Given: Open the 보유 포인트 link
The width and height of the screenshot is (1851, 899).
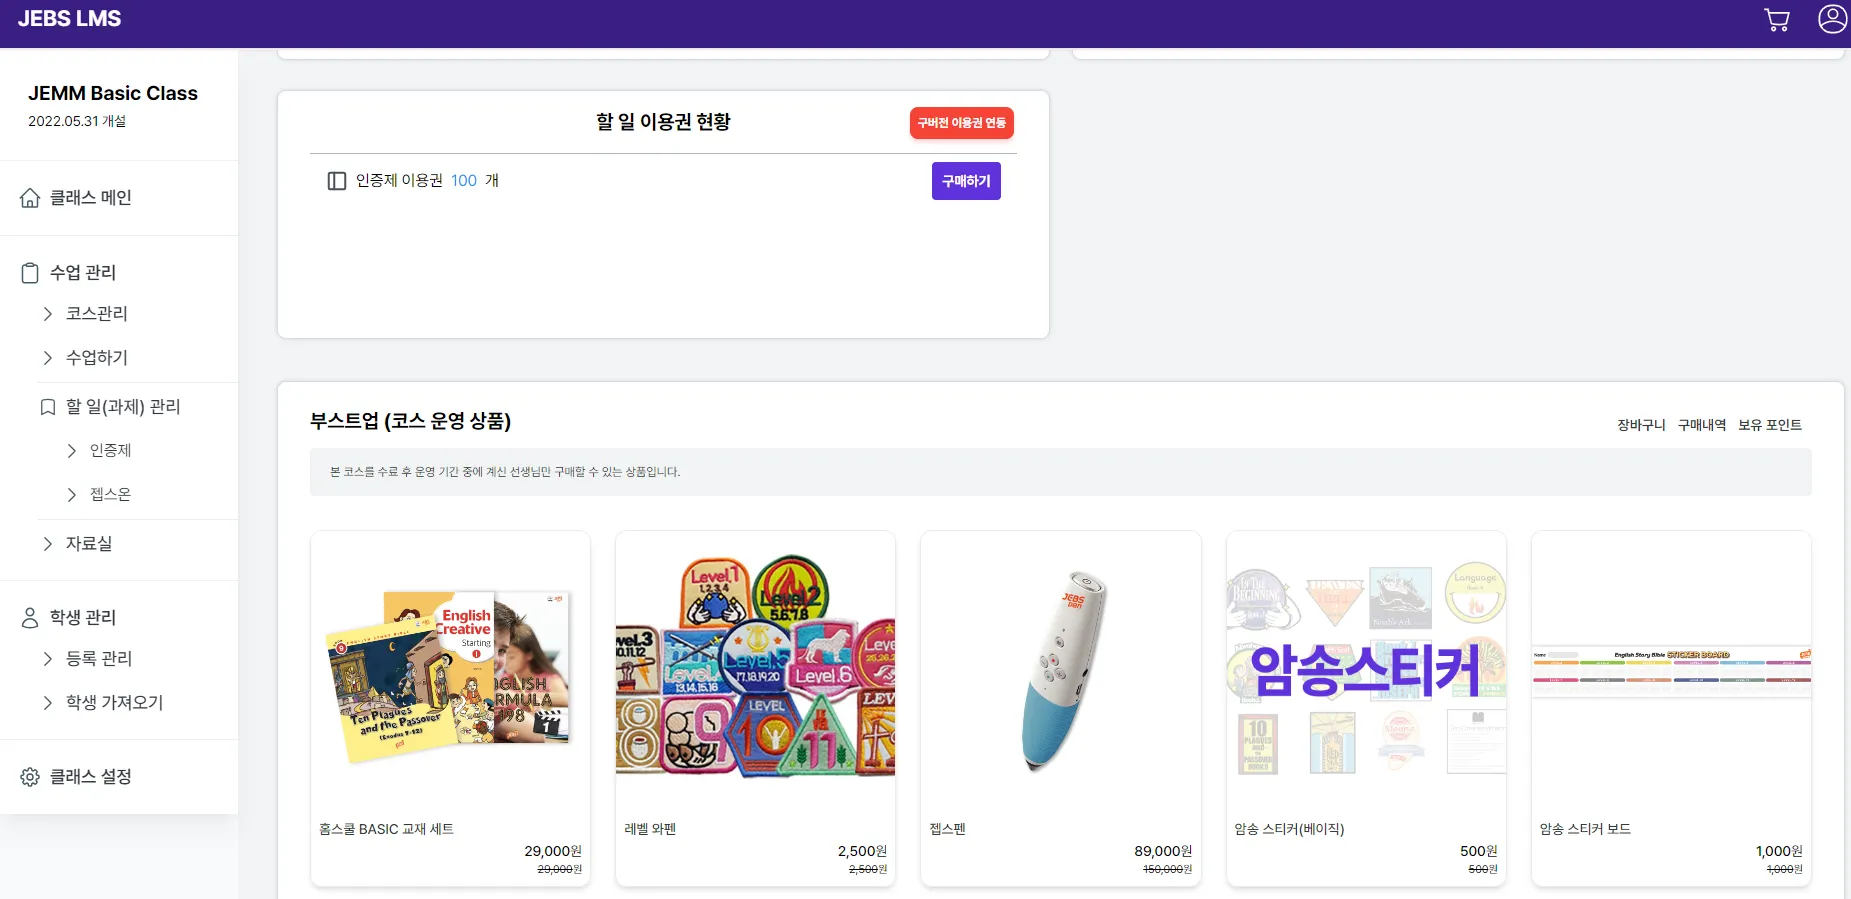Looking at the screenshot, I should pos(1770,425).
